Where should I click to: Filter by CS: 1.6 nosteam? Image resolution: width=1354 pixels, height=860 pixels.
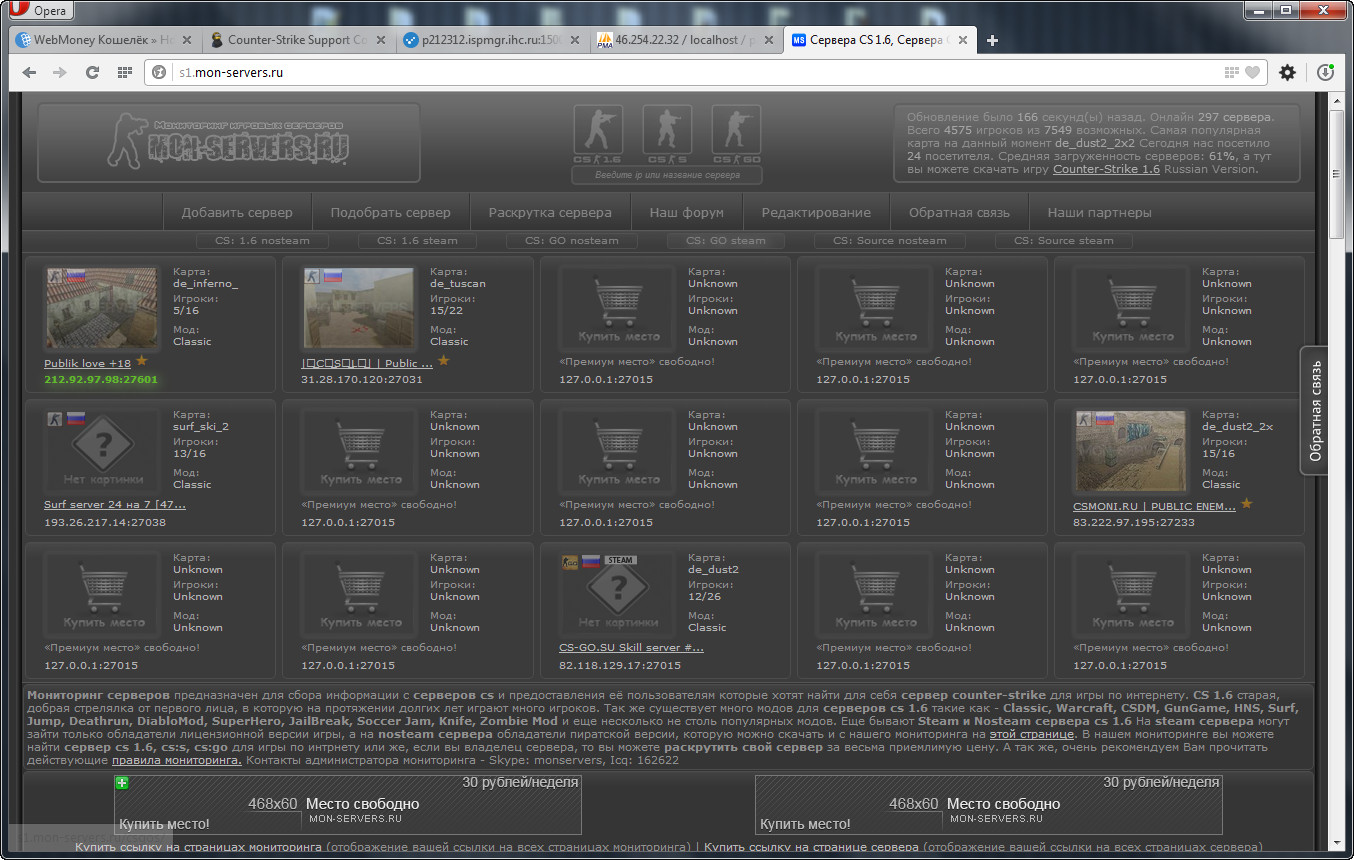264,241
